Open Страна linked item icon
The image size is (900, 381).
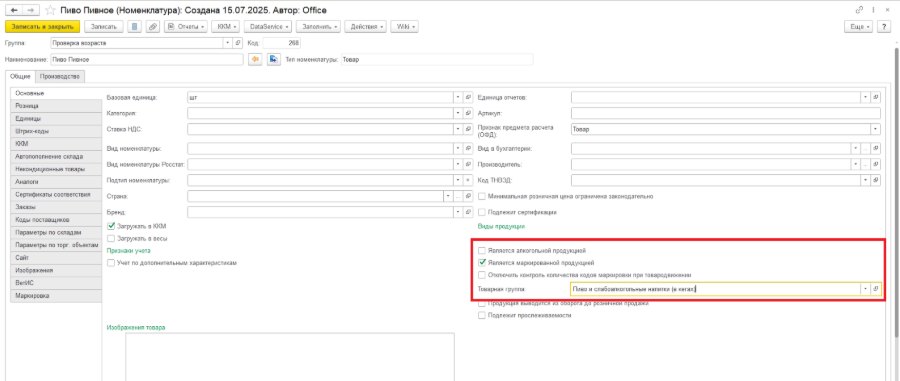[467, 196]
